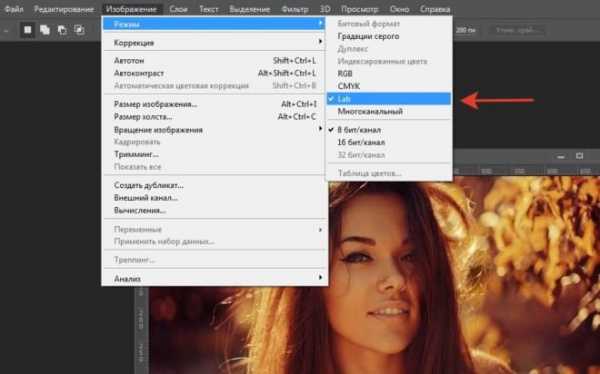
Task: Open the Файл menu
Action: [x=14, y=9]
